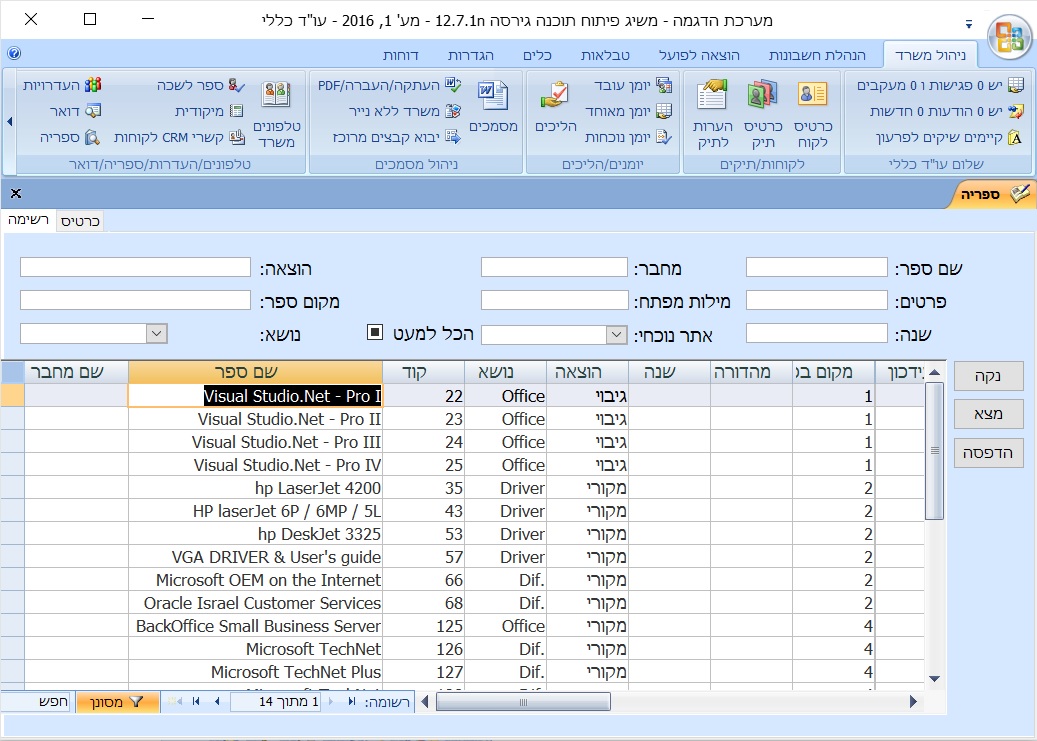Switch to the ניהול משרד ribbon tab
The height and width of the screenshot is (741, 1037).
[x=931, y=55]
